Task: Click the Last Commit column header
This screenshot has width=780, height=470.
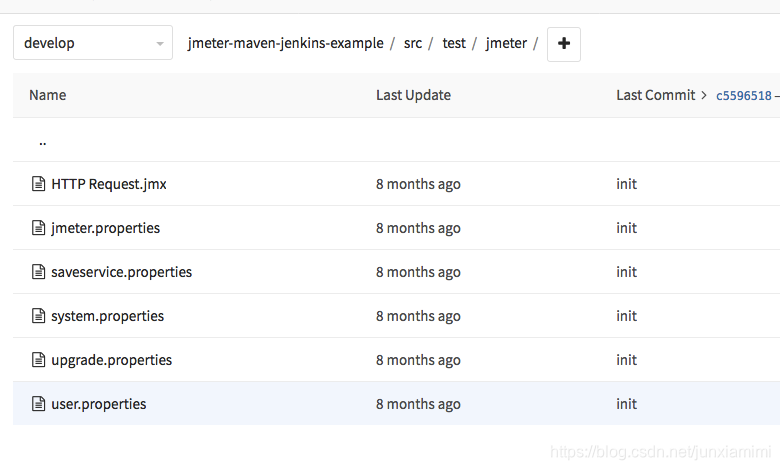Action: 656,95
